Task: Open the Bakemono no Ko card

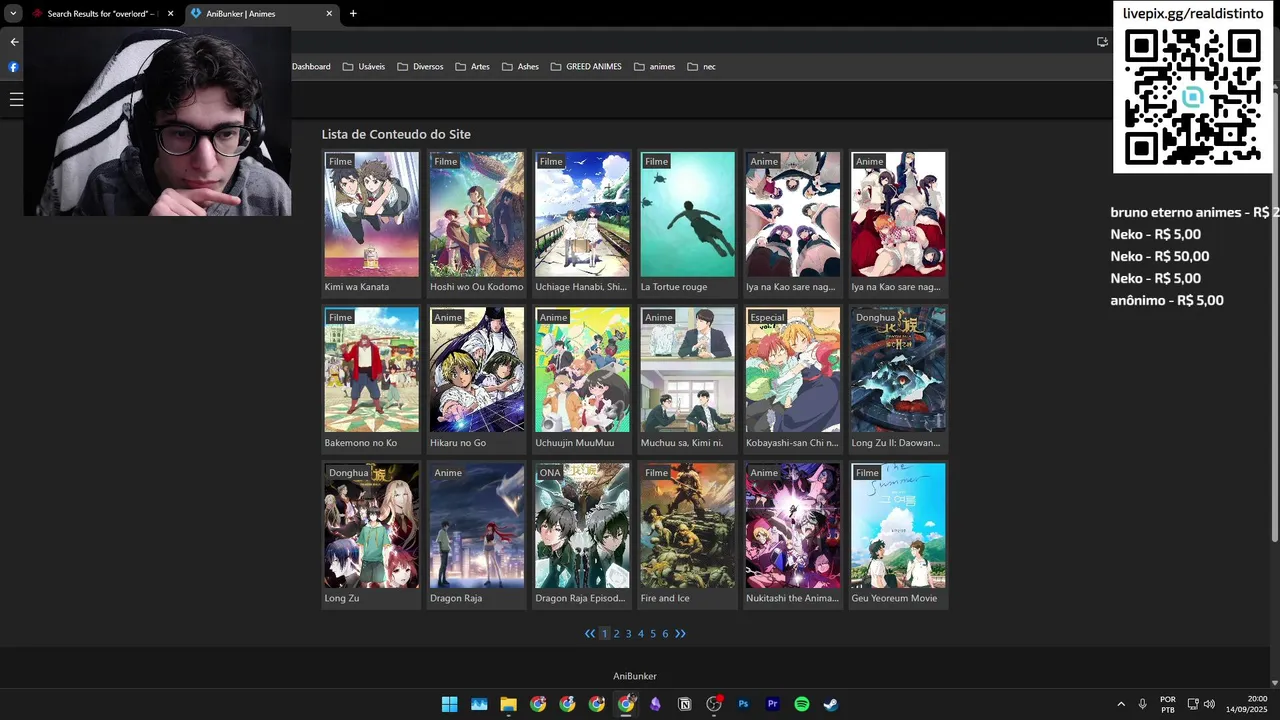Action: (x=371, y=380)
